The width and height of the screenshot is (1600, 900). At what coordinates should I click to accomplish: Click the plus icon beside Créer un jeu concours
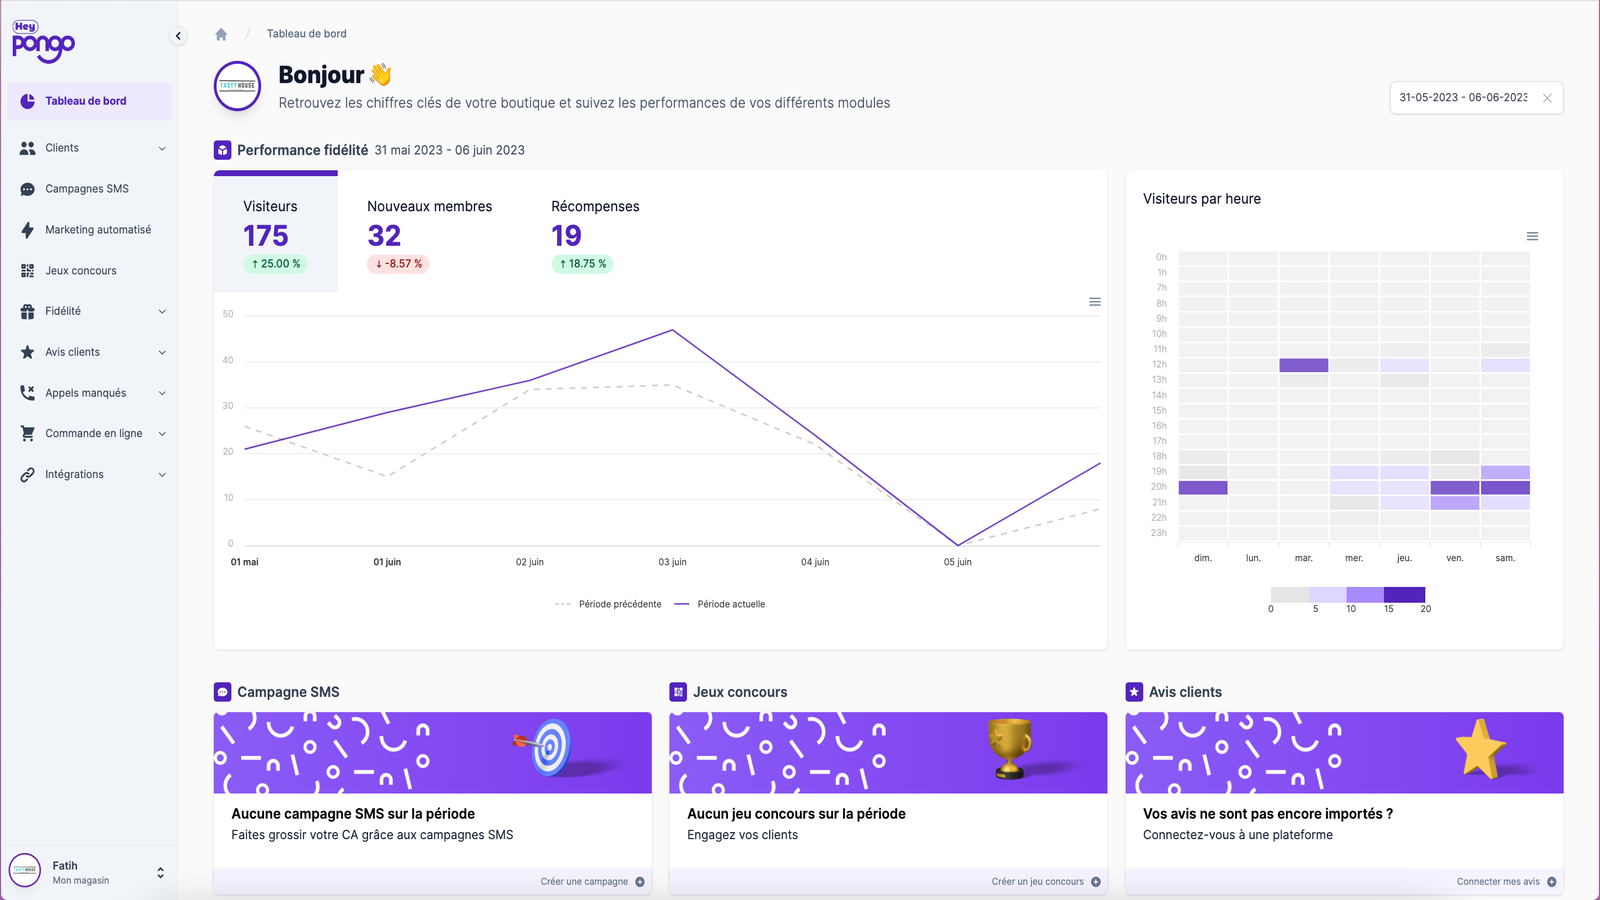tap(1096, 882)
